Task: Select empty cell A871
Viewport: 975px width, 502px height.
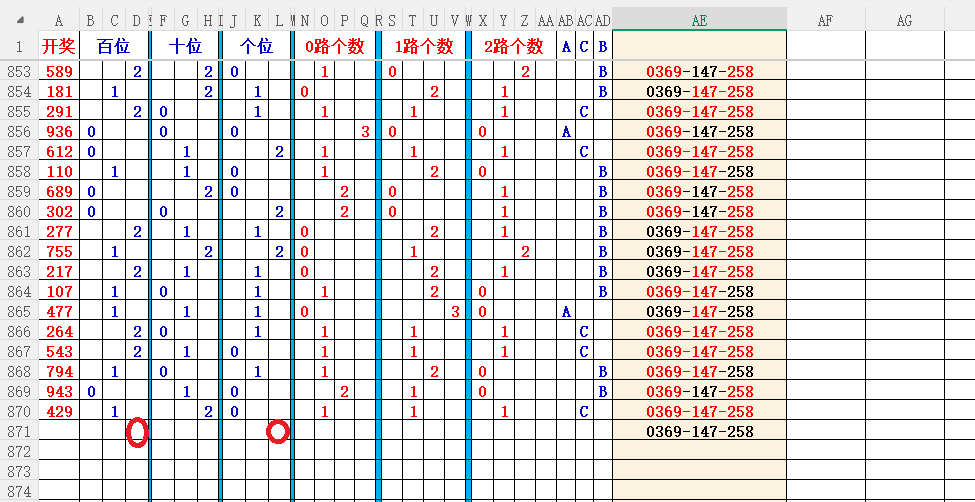Action: 59,430
